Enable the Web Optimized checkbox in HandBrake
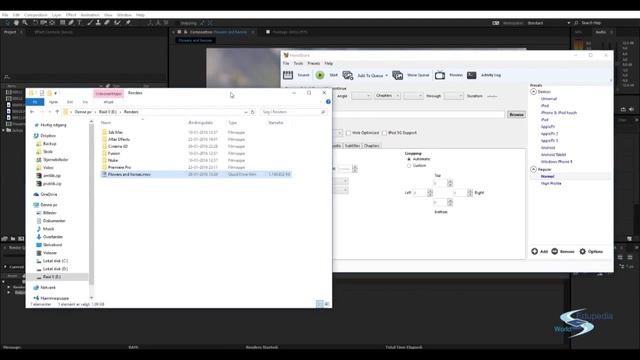 tap(348, 133)
